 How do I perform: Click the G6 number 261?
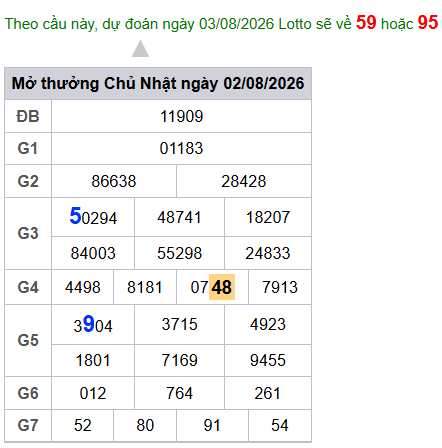(x=268, y=393)
